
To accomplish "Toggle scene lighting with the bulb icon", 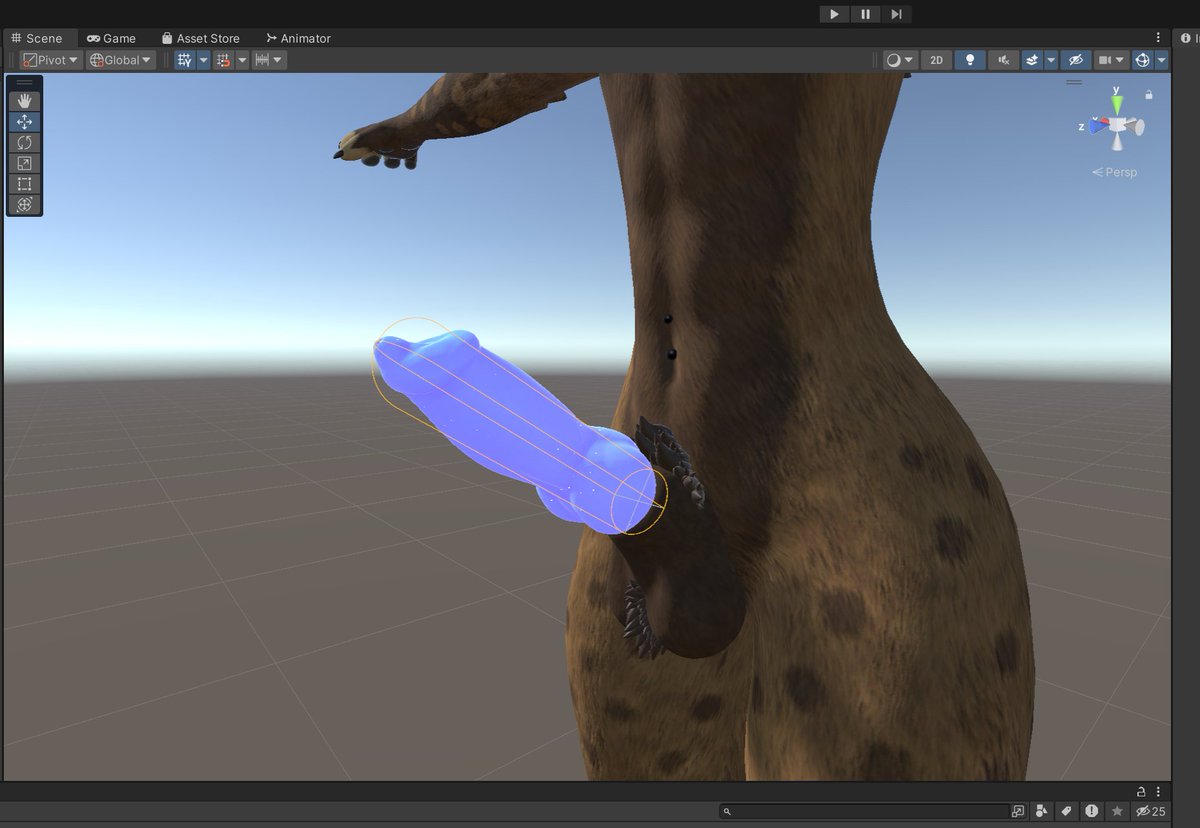I will point(968,60).
